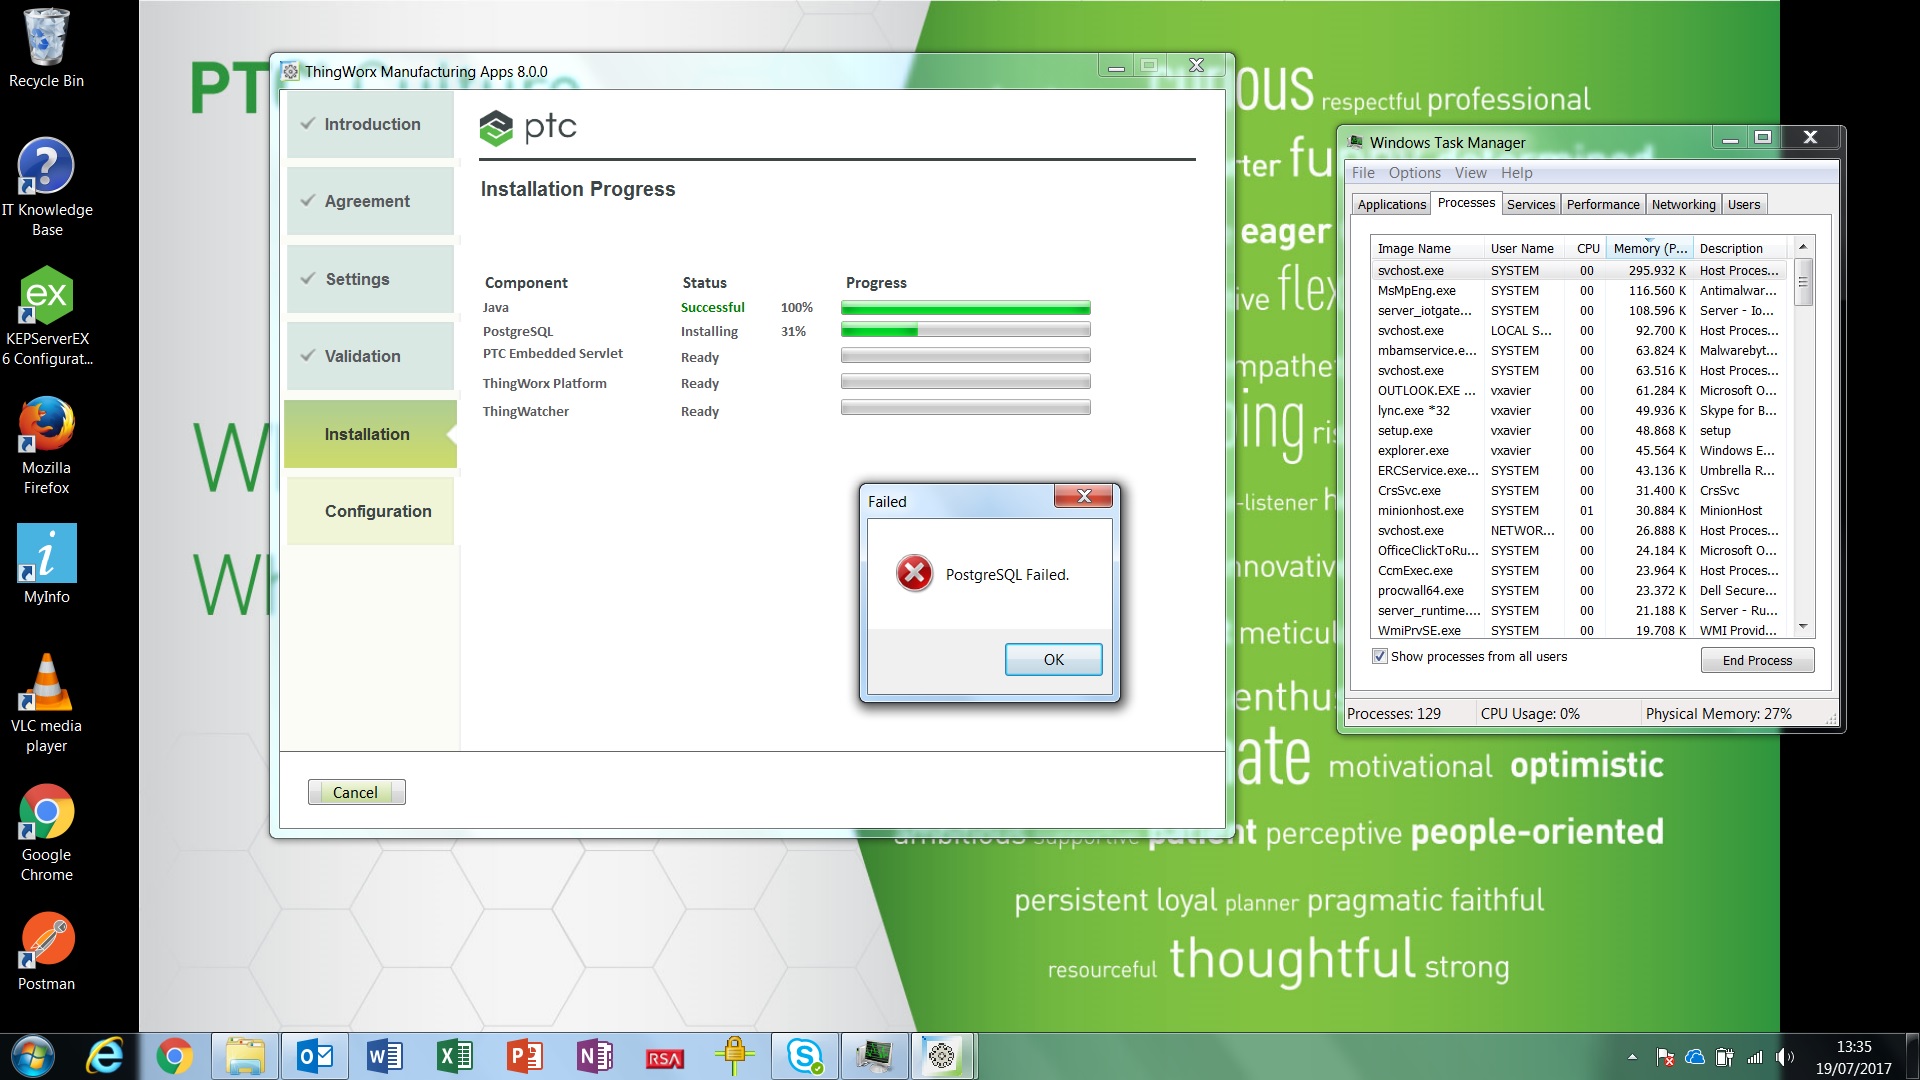Sort processes by User Name column
This screenshot has height=1080, width=1920.
click(x=1525, y=248)
